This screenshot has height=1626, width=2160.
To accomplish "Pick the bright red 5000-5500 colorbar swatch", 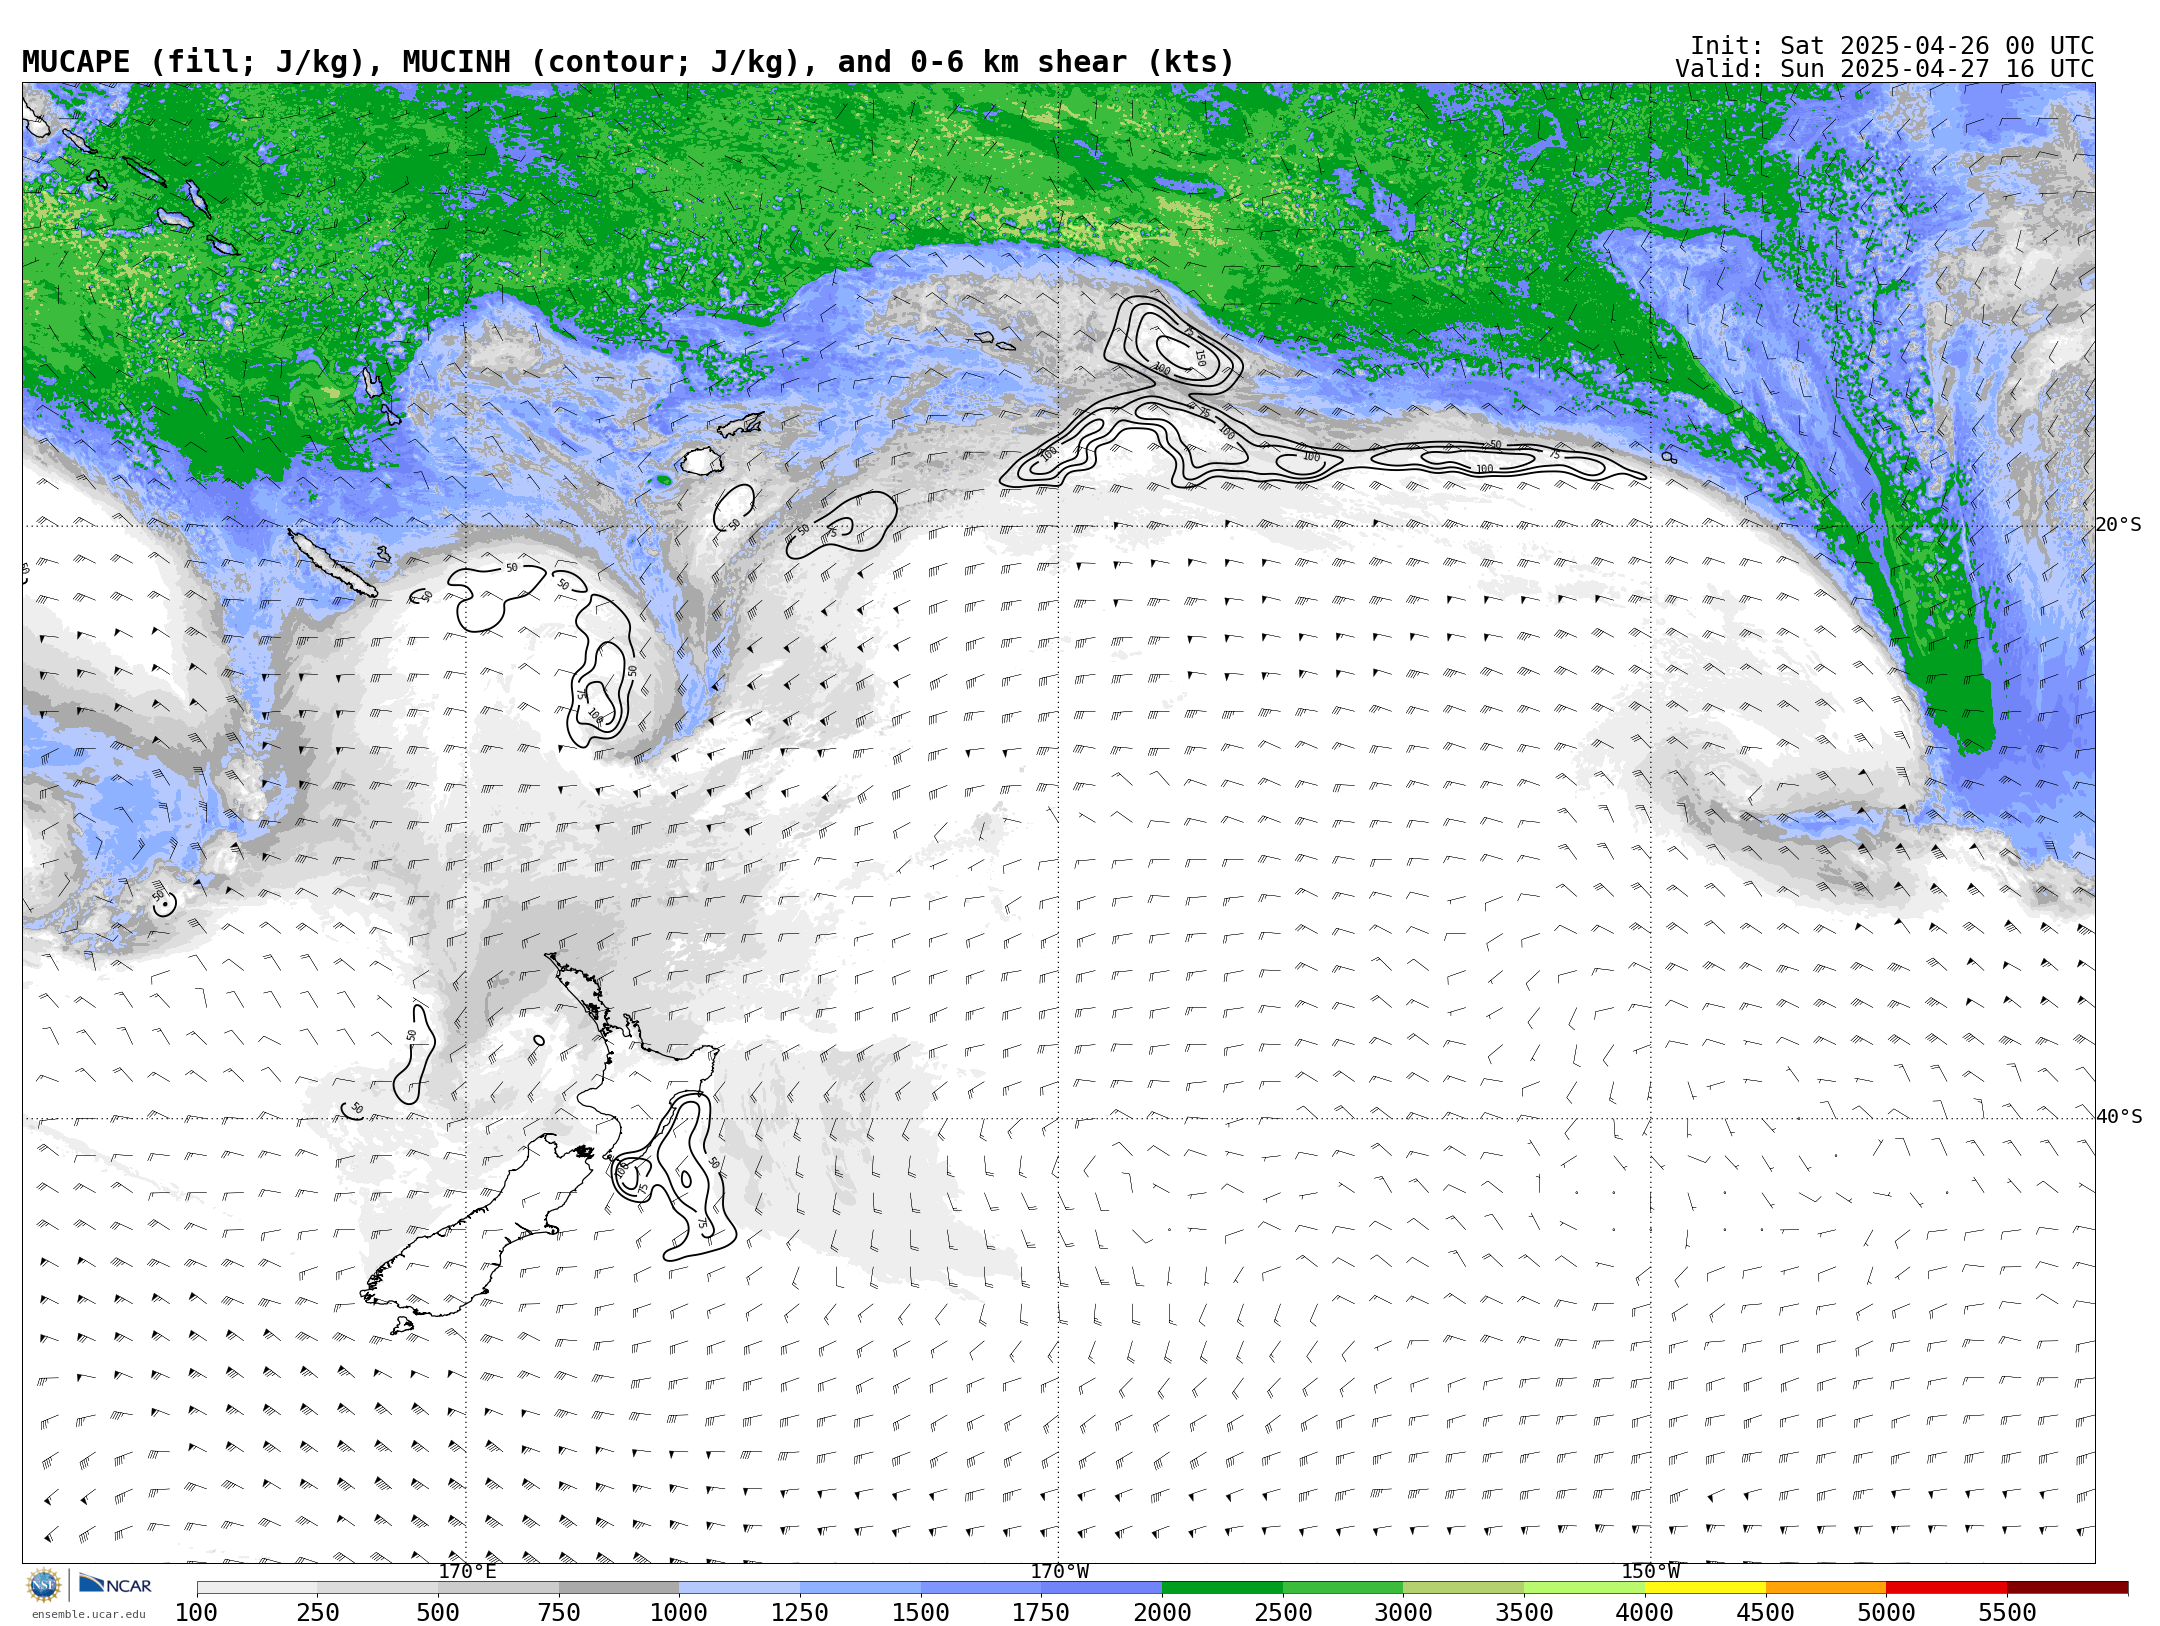I will (x=1946, y=1587).
